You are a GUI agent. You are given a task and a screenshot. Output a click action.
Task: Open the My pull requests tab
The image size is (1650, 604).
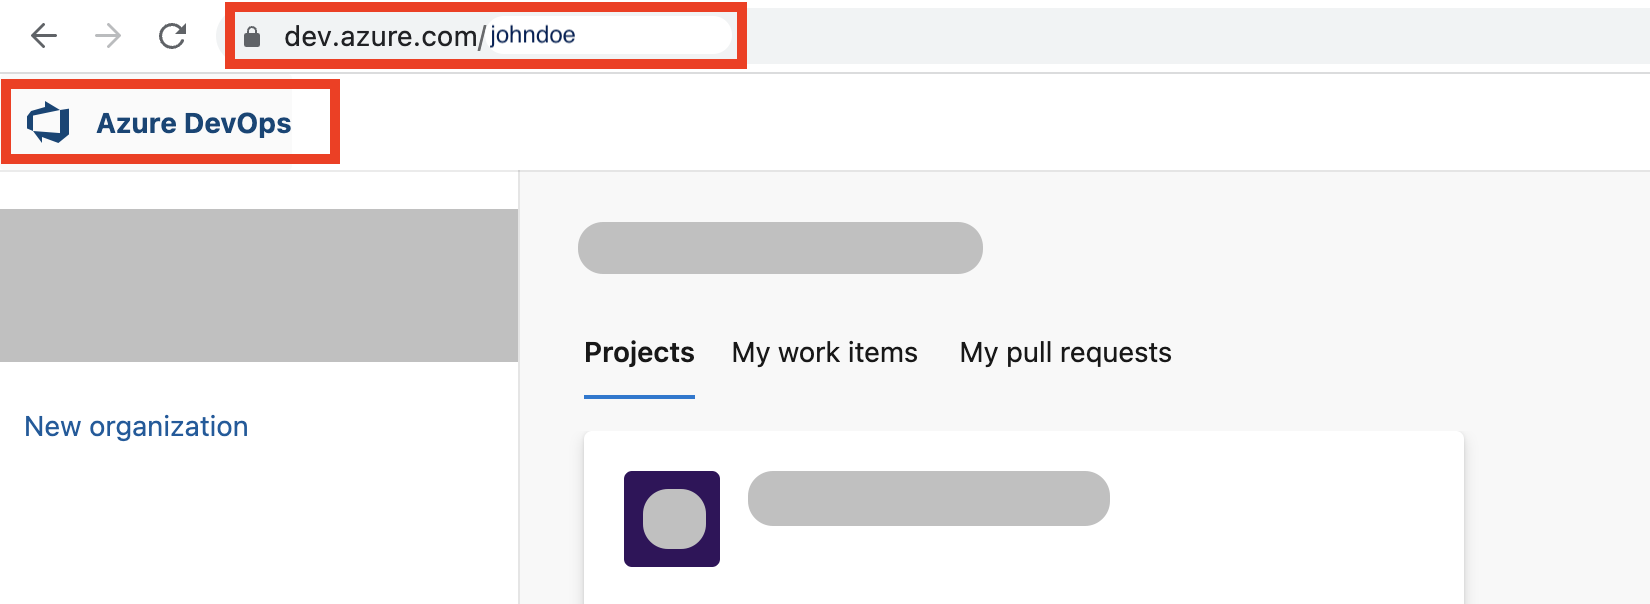1065,353
